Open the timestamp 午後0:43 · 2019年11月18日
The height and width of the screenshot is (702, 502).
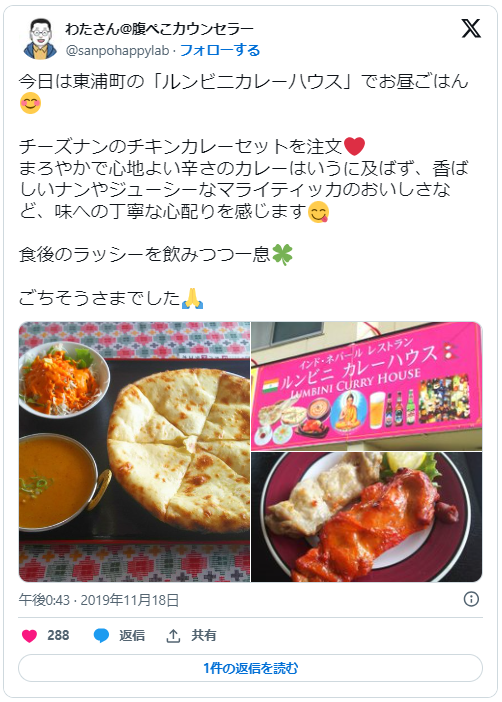pos(99,600)
